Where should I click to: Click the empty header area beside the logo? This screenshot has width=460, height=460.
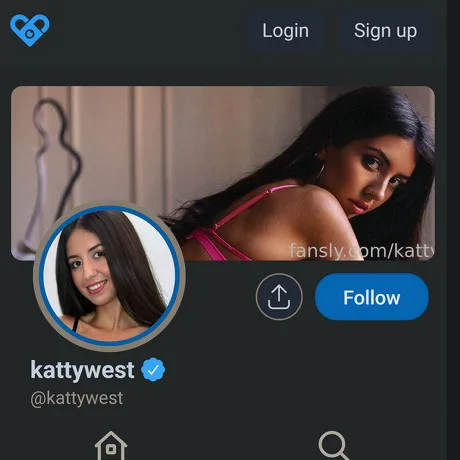(148, 31)
